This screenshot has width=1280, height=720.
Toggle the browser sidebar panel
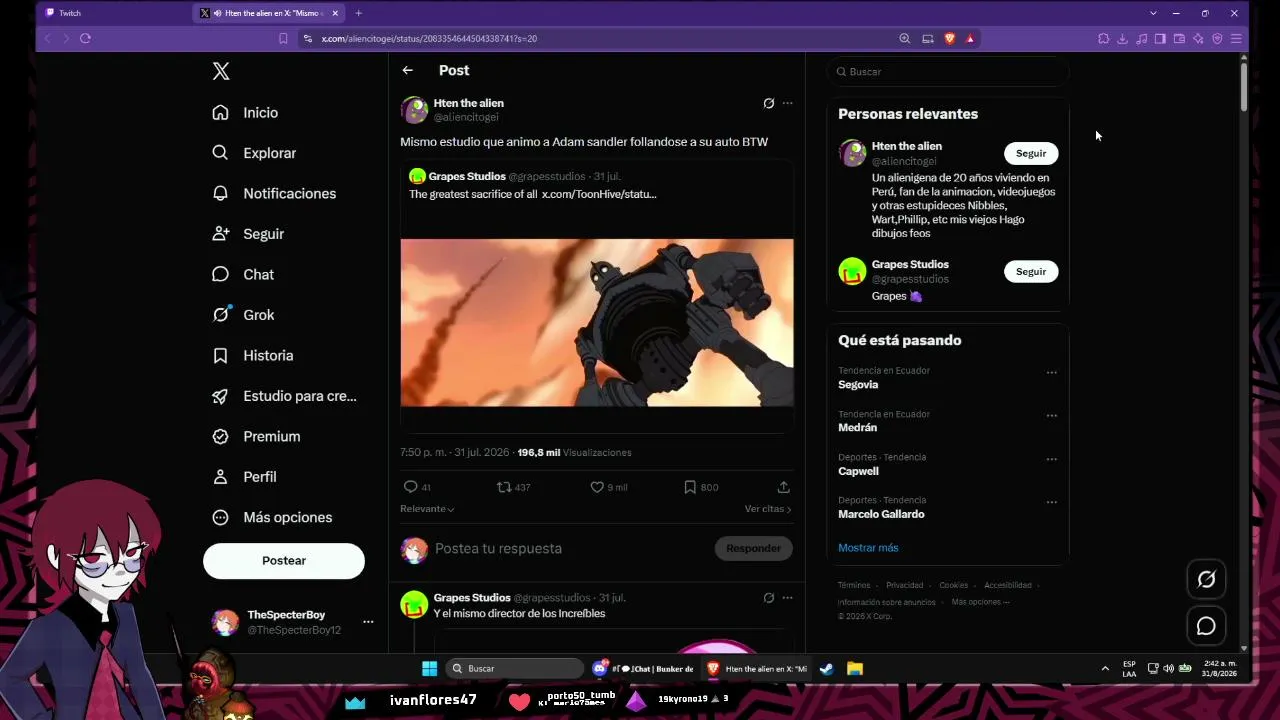click(1160, 38)
